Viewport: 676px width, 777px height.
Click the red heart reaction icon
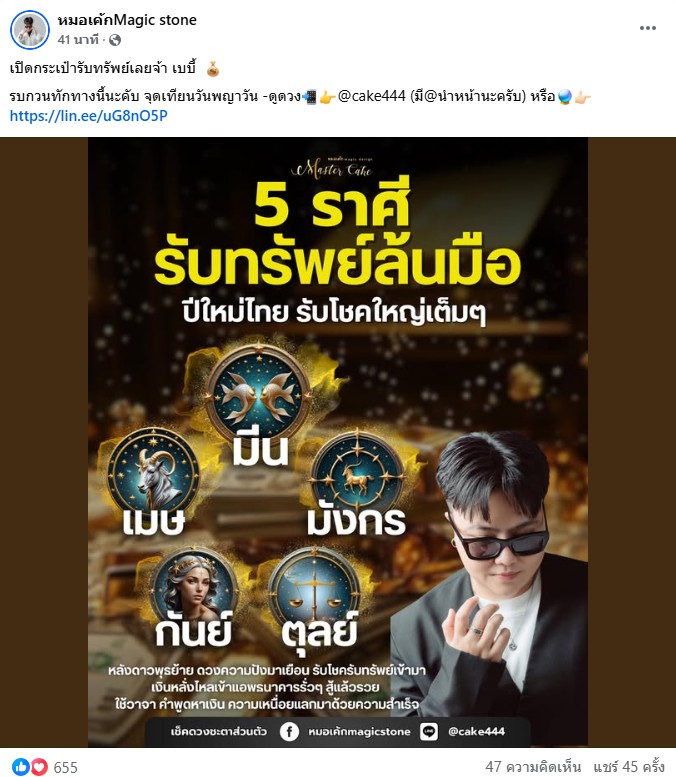click(x=40, y=767)
